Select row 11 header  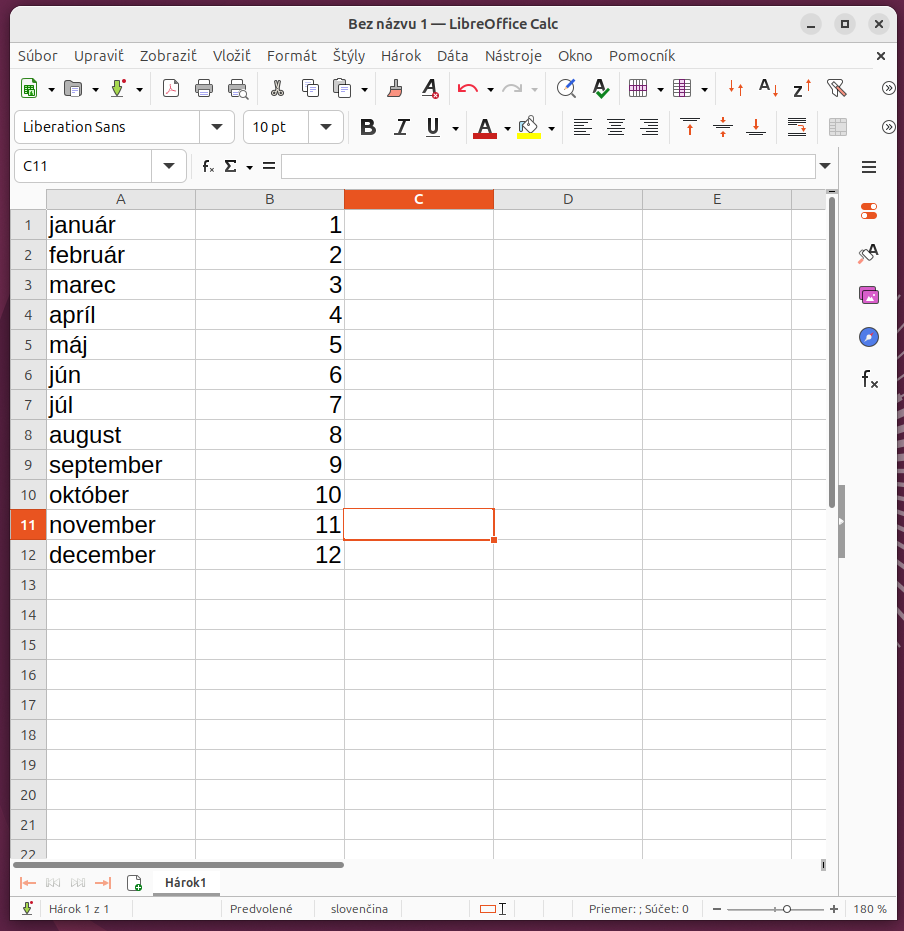pos(28,525)
